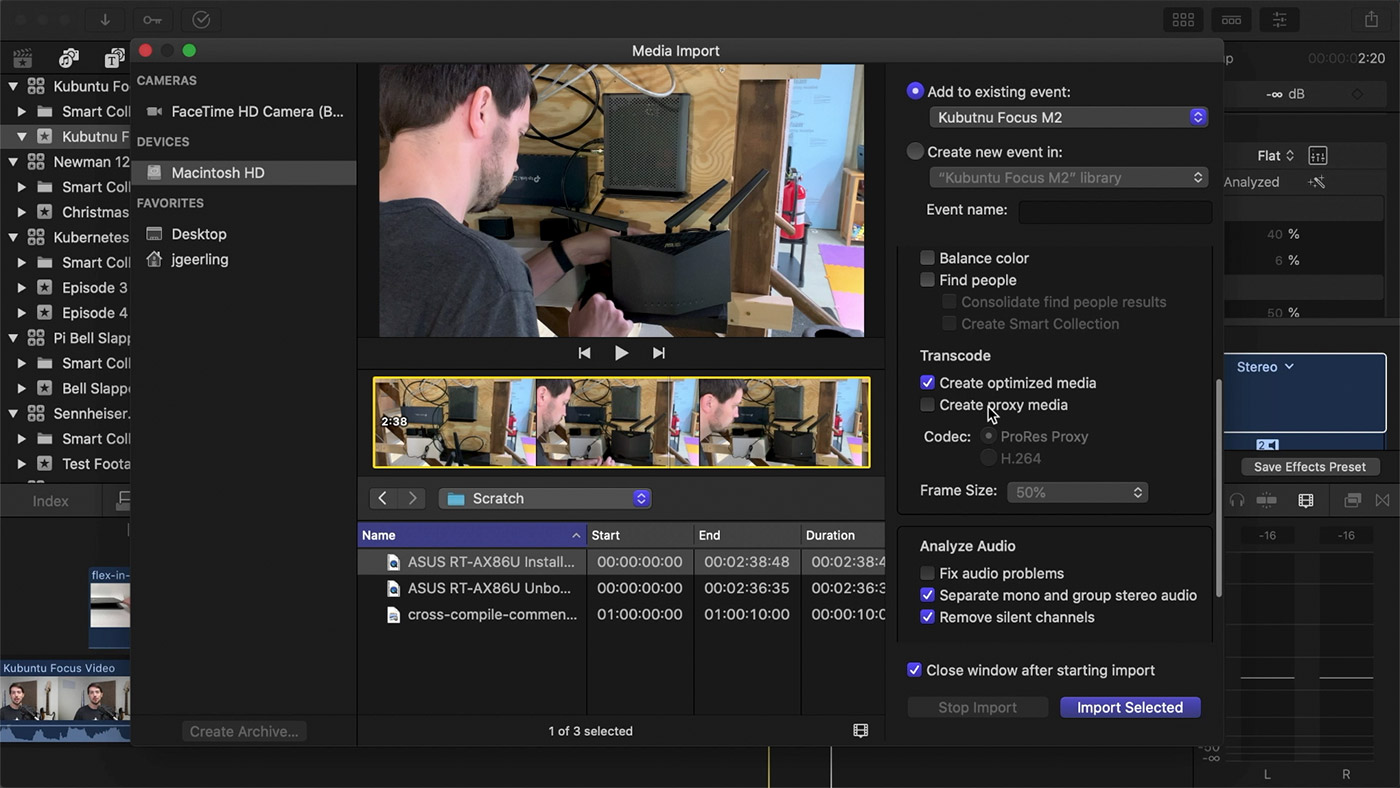Screen dimensions: 1400x788
Task: Toggle the Browser grid icon in toolbar
Action: tap(1183, 19)
